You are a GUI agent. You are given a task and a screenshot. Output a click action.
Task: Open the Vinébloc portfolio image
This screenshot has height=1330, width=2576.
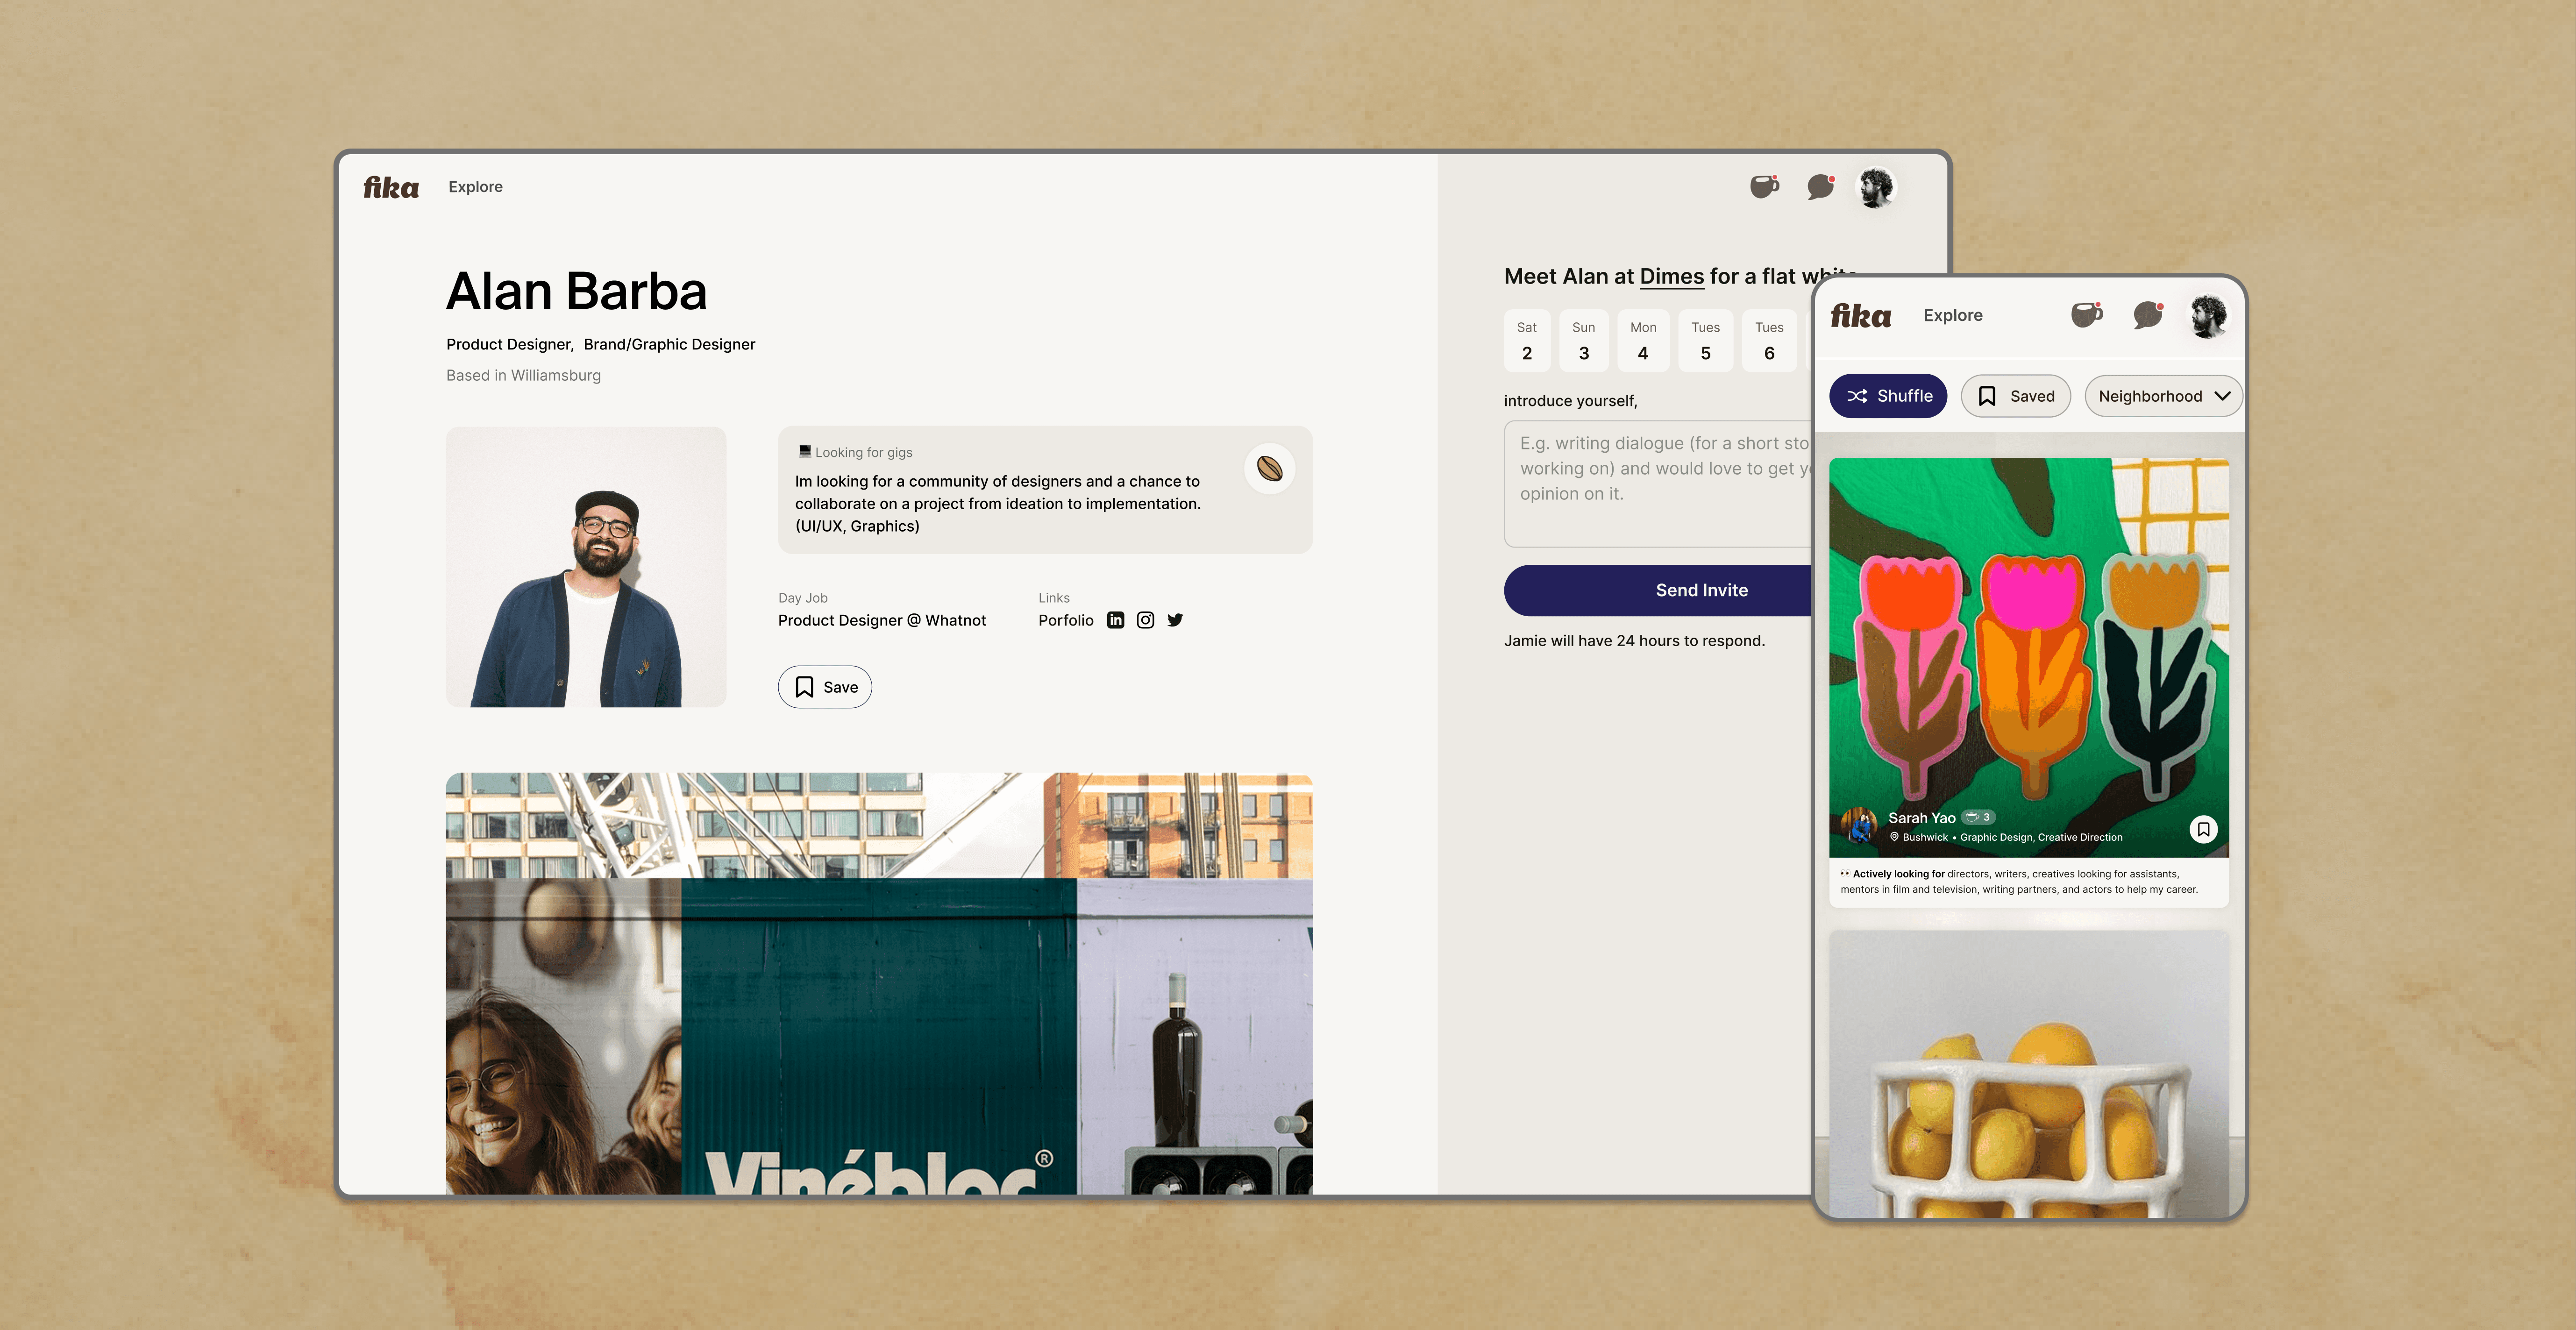879,983
